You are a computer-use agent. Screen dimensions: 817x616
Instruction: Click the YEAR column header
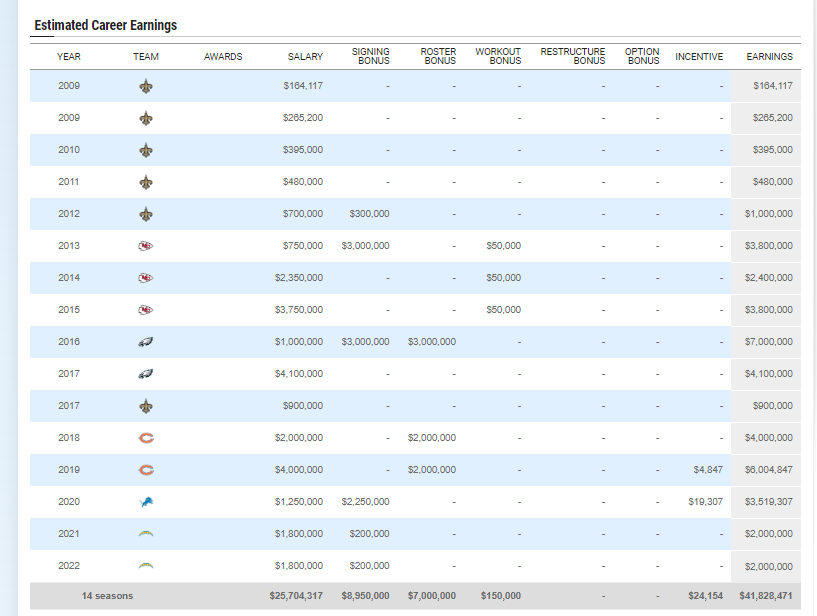coord(69,57)
